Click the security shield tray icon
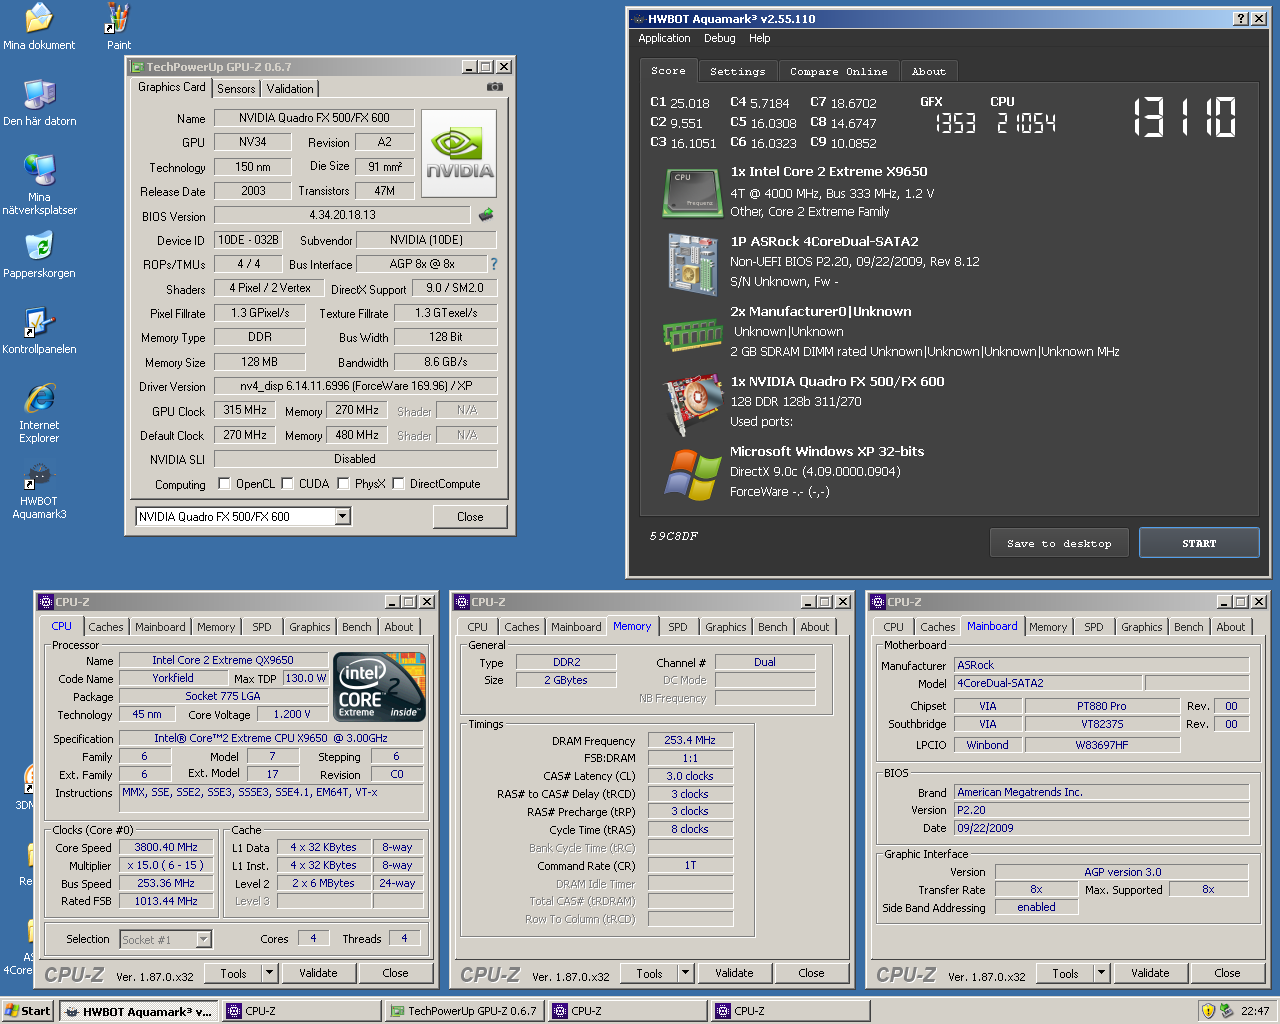This screenshot has width=1280, height=1024. (x=1208, y=1011)
